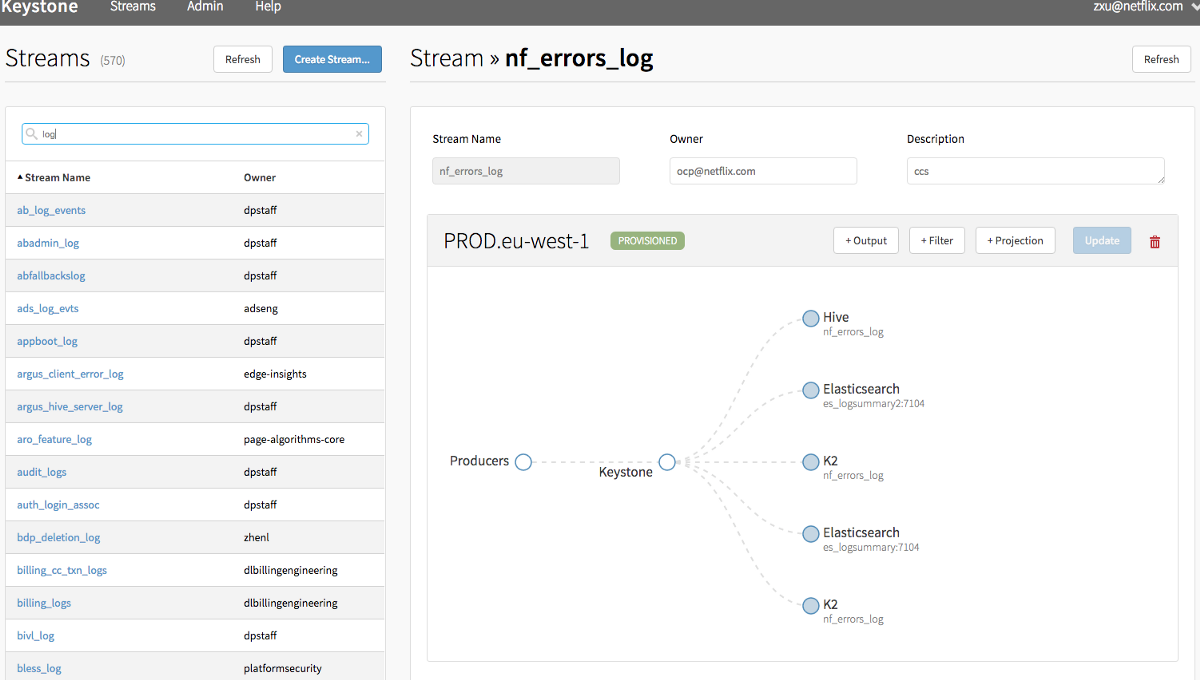The height and width of the screenshot is (680, 1200).
Task: Click the Producers node circle
Action: tap(523, 462)
